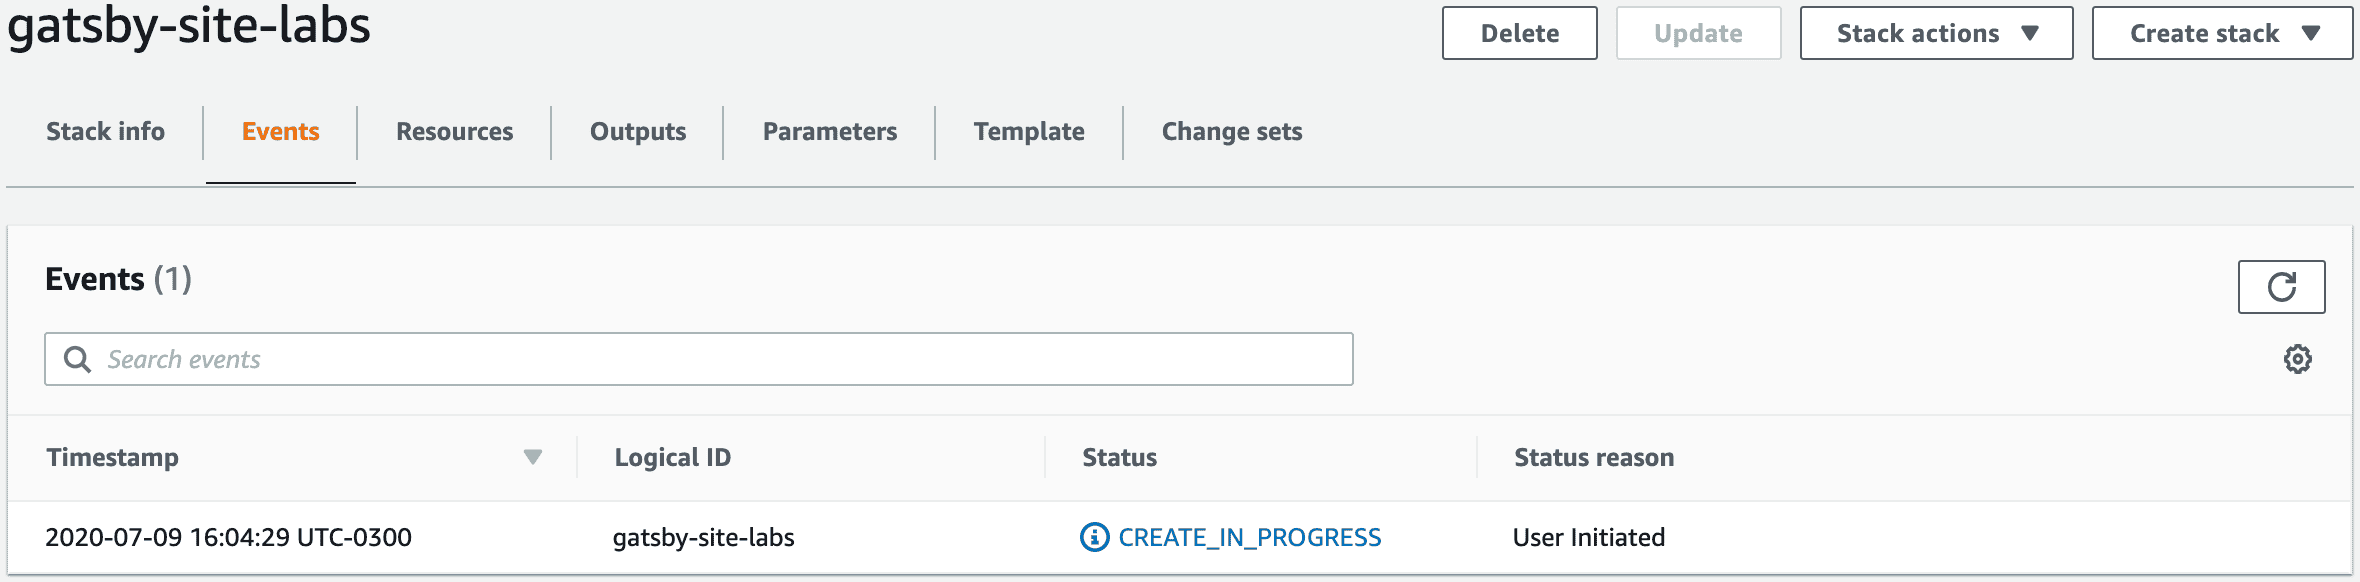Open the CREATE_IN_PROGRESS status link
Image resolution: width=2360 pixels, height=582 pixels.
coord(1249,537)
